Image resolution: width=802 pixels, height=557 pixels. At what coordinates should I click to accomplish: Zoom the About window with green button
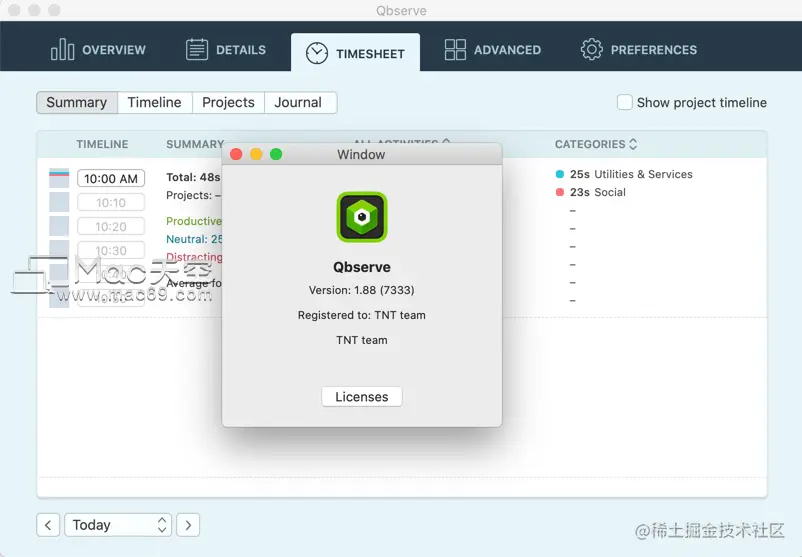[x=276, y=154]
